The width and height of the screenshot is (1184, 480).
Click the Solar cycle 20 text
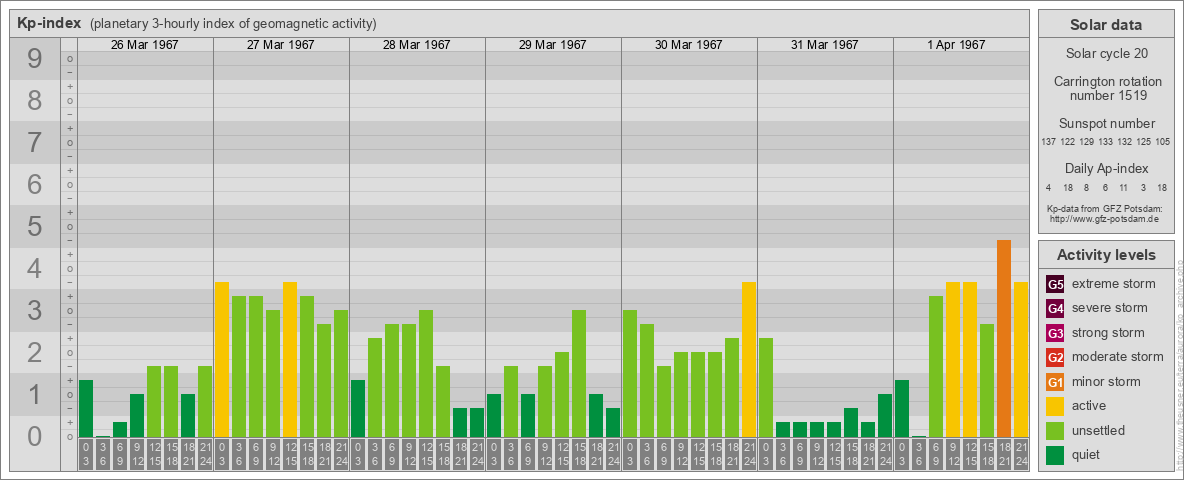pyautogui.click(x=1106, y=54)
